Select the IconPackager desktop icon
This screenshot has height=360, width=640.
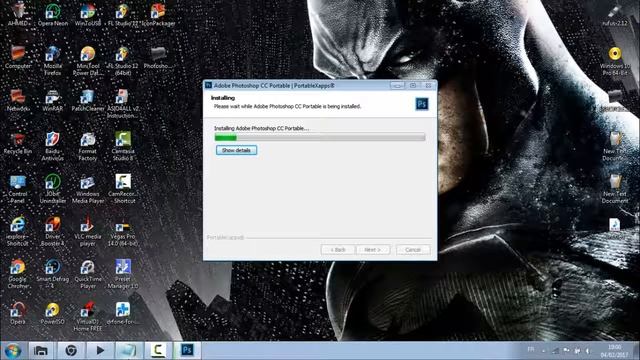point(158,15)
